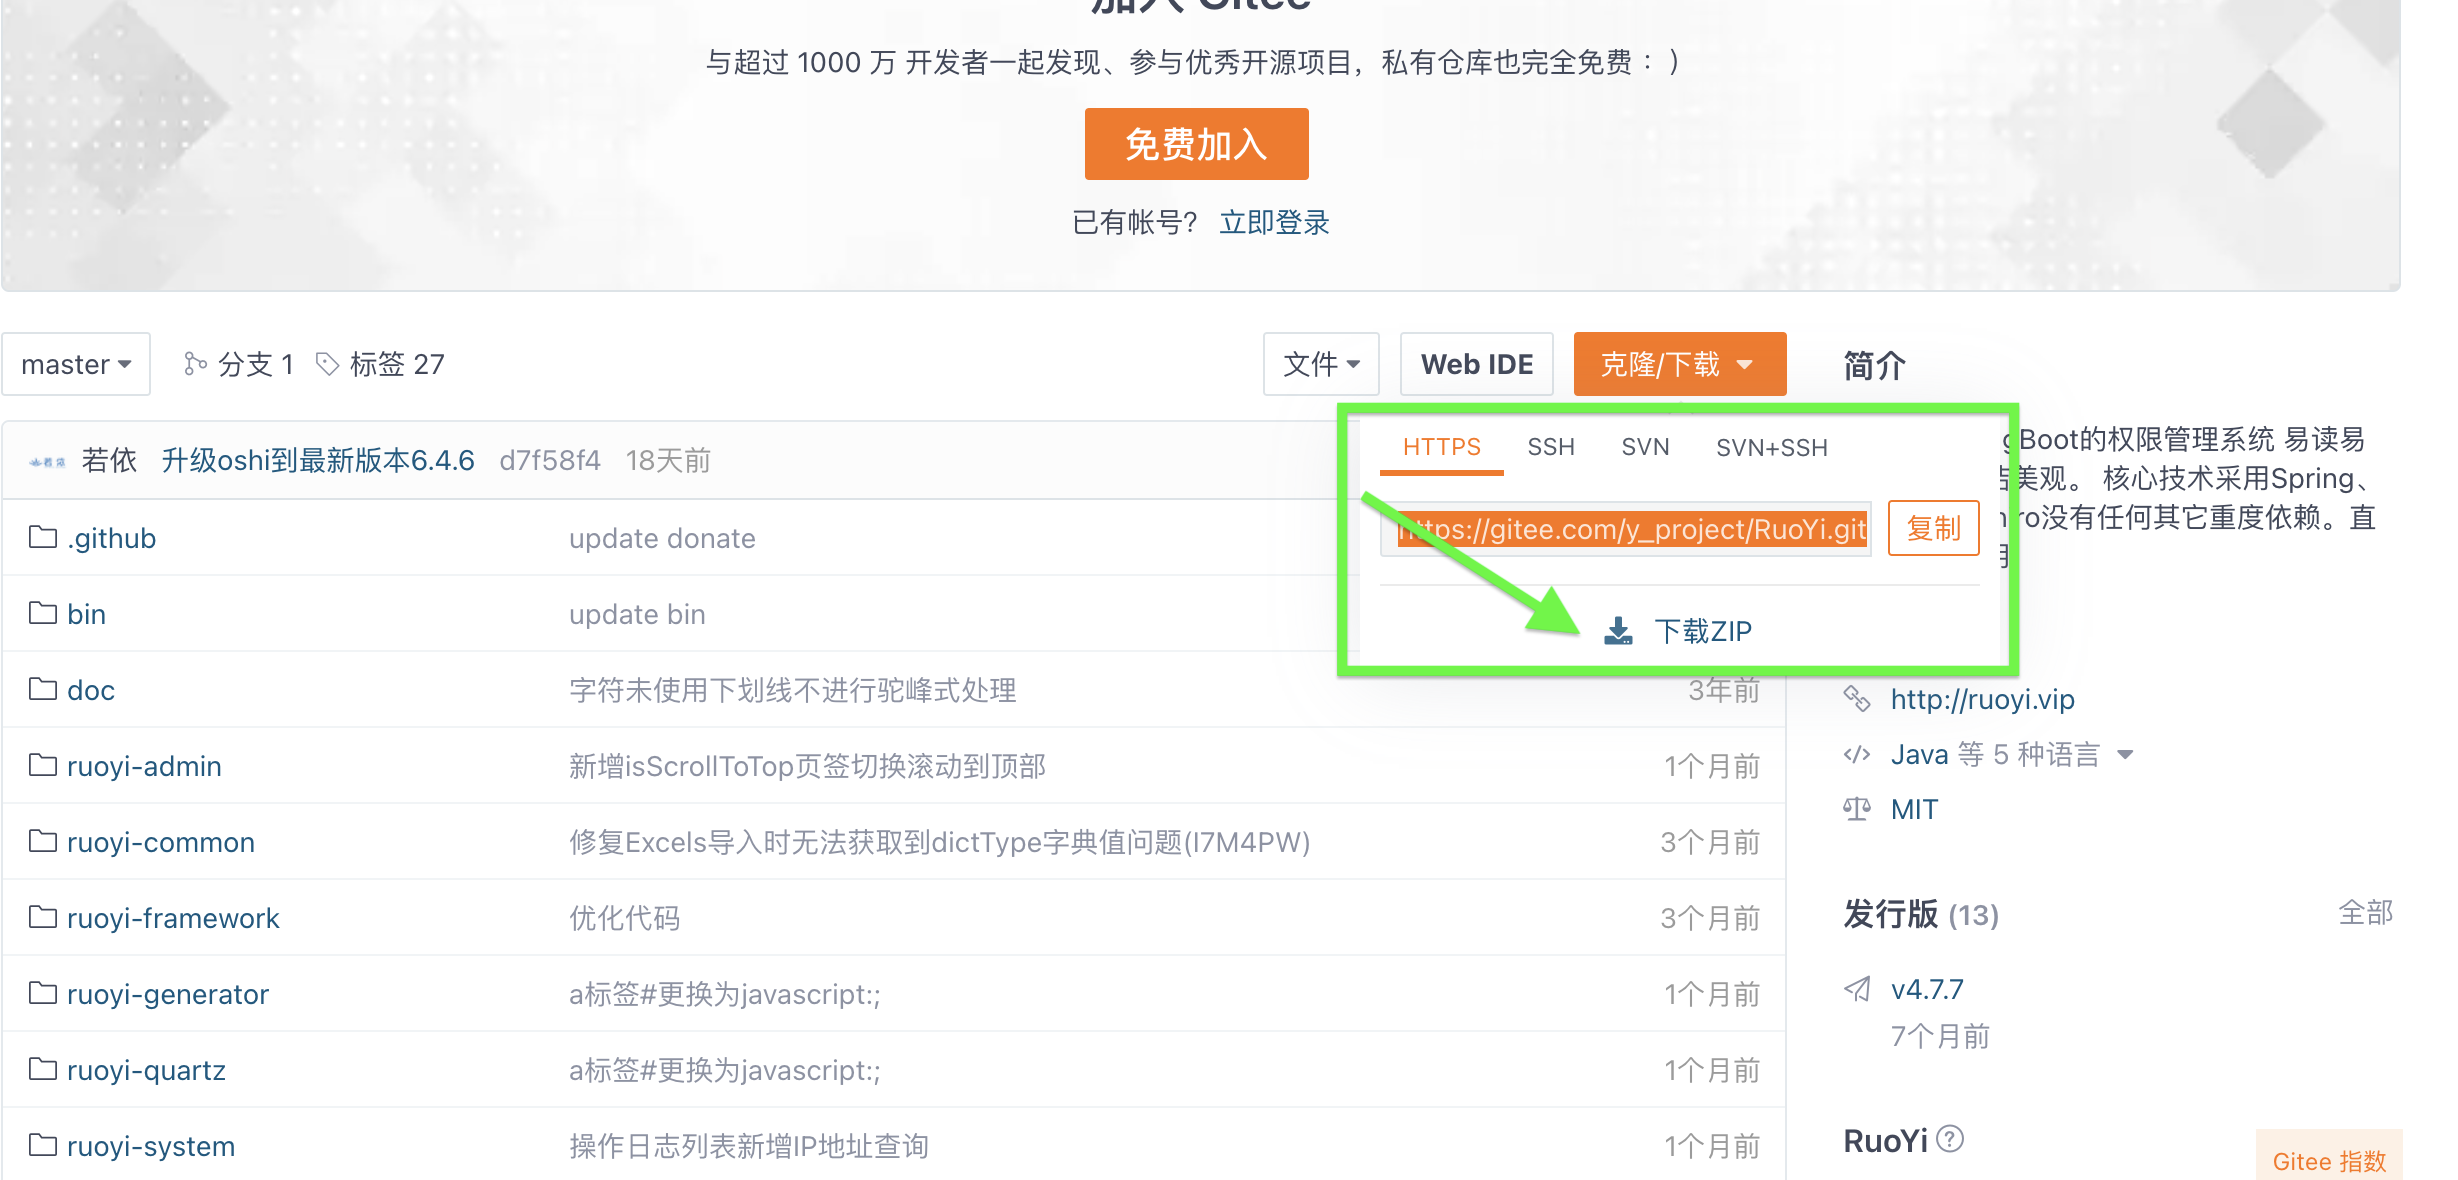Open the ruoyi-admin folder
The height and width of the screenshot is (1180, 2458).
[144, 766]
